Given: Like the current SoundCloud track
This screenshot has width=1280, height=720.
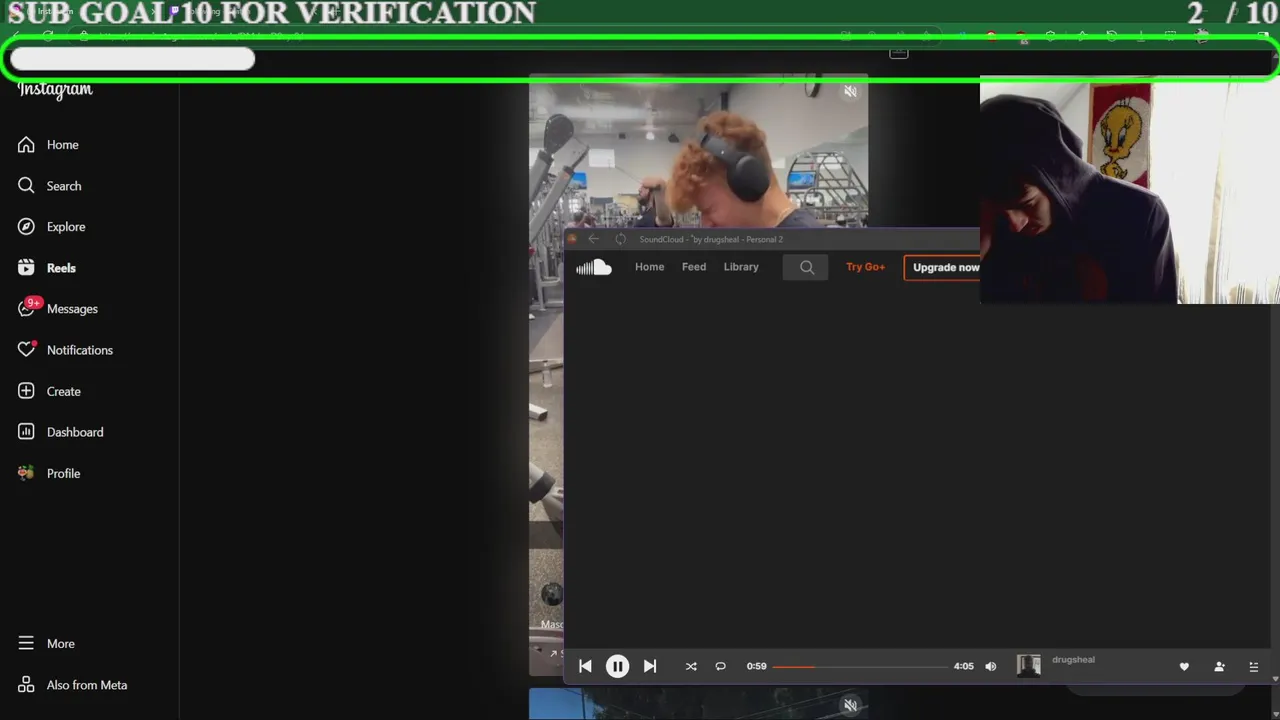Looking at the screenshot, I should point(1184,667).
